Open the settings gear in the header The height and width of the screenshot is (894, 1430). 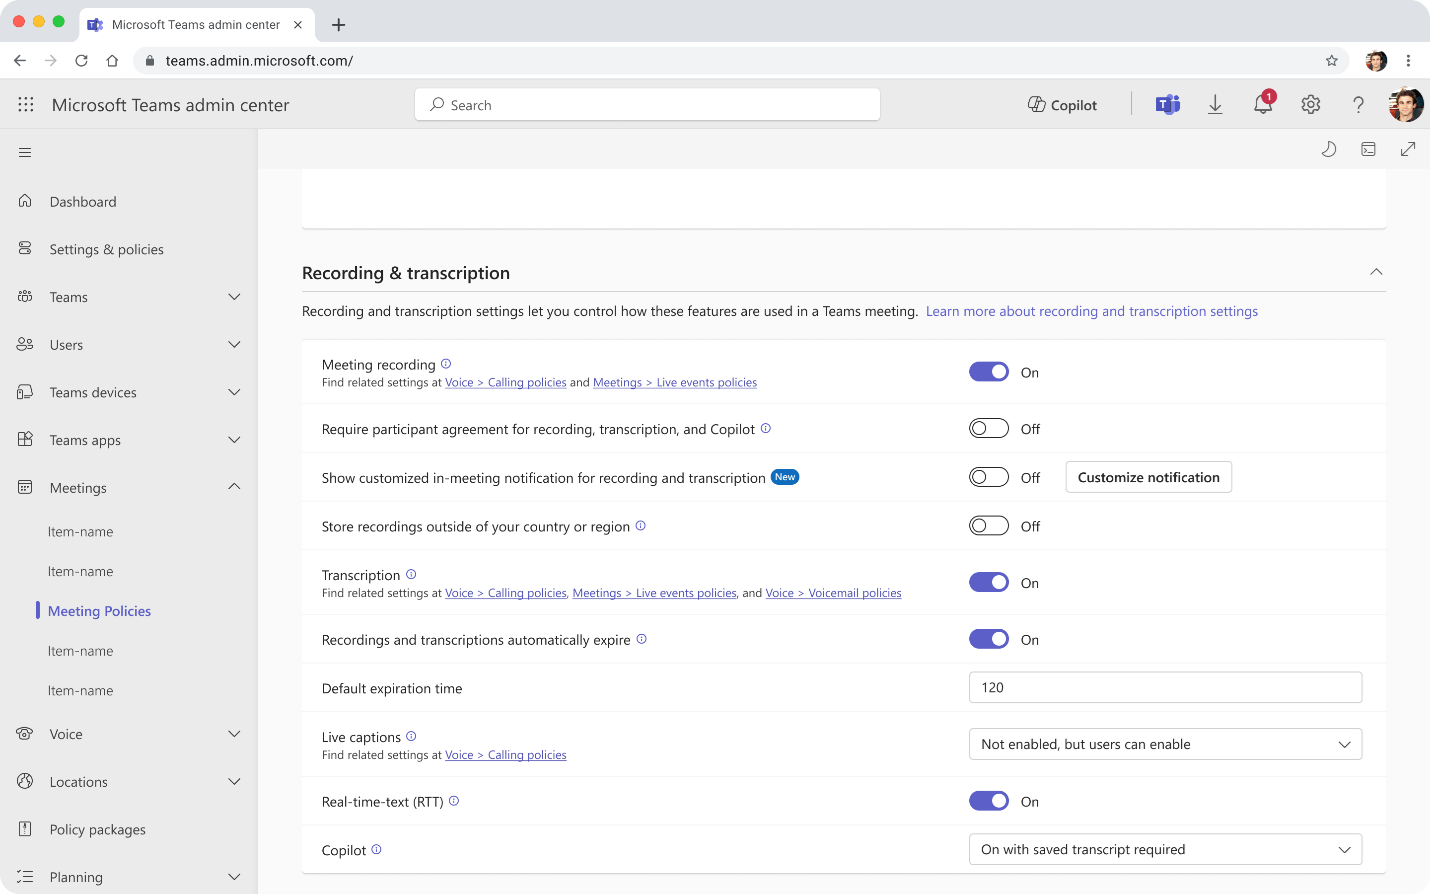point(1311,105)
